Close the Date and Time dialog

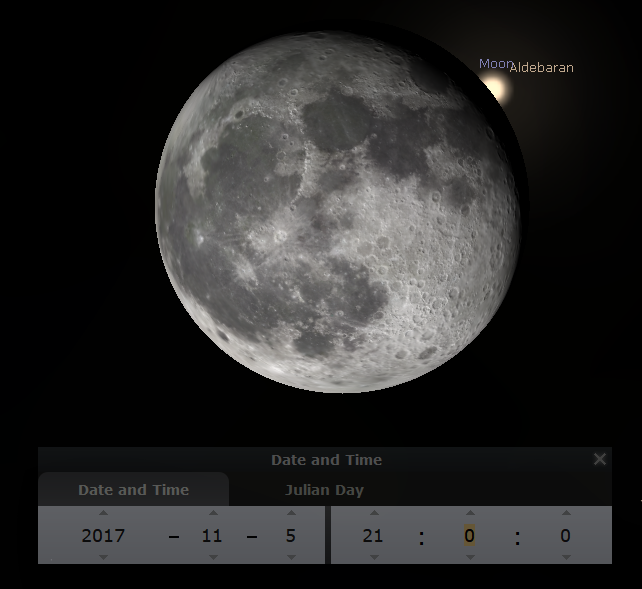[x=599, y=459]
